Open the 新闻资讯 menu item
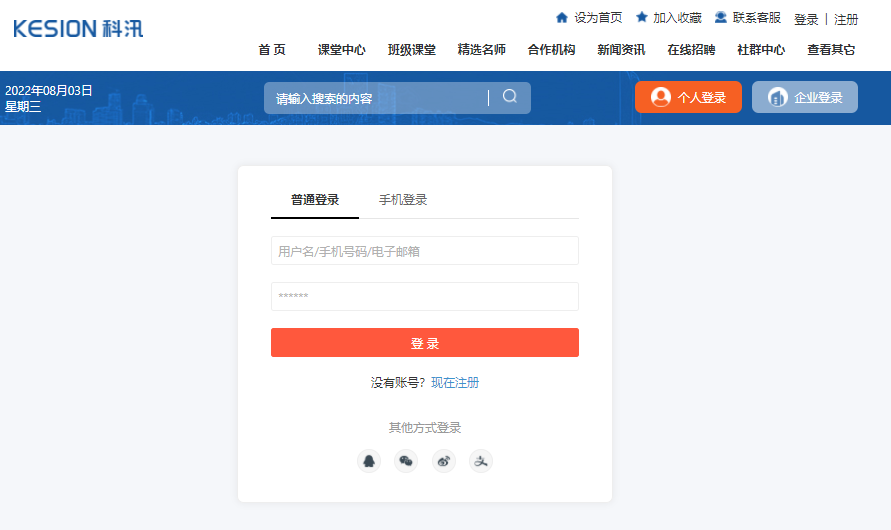 621,50
